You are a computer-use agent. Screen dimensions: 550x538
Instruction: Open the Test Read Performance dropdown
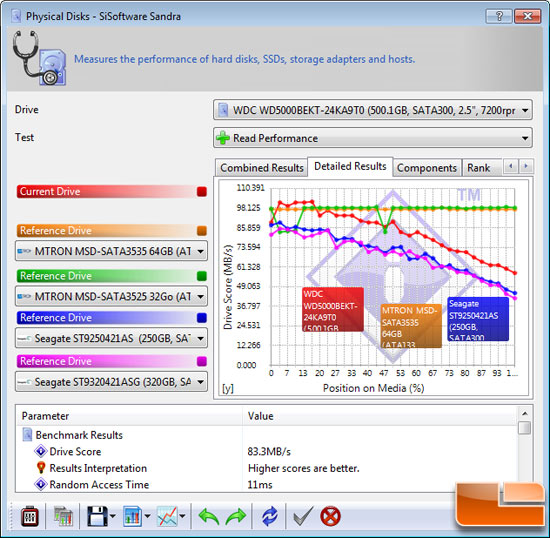click(x=373, y=138)
